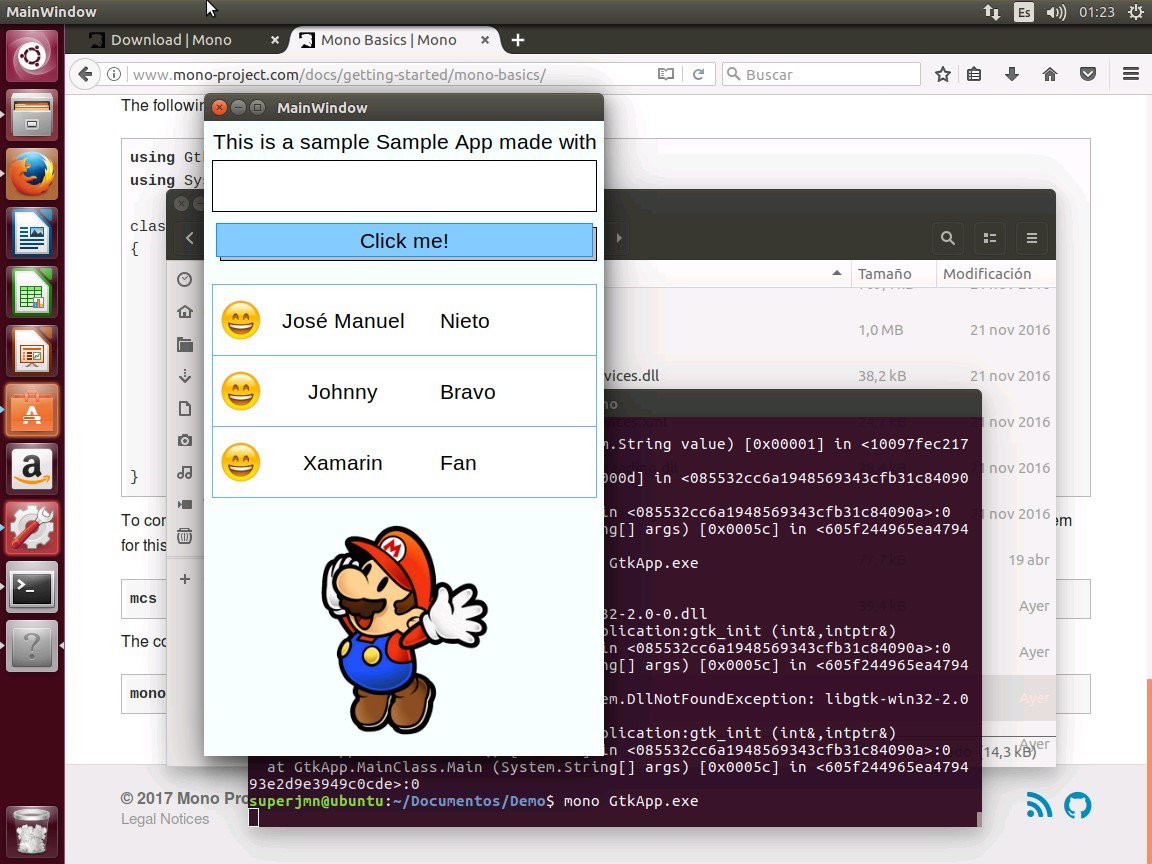Image resolution: width=1152 pixels, height=864 pixels.
Task: Toggle Firefox reader view icon
Action: 666,74
